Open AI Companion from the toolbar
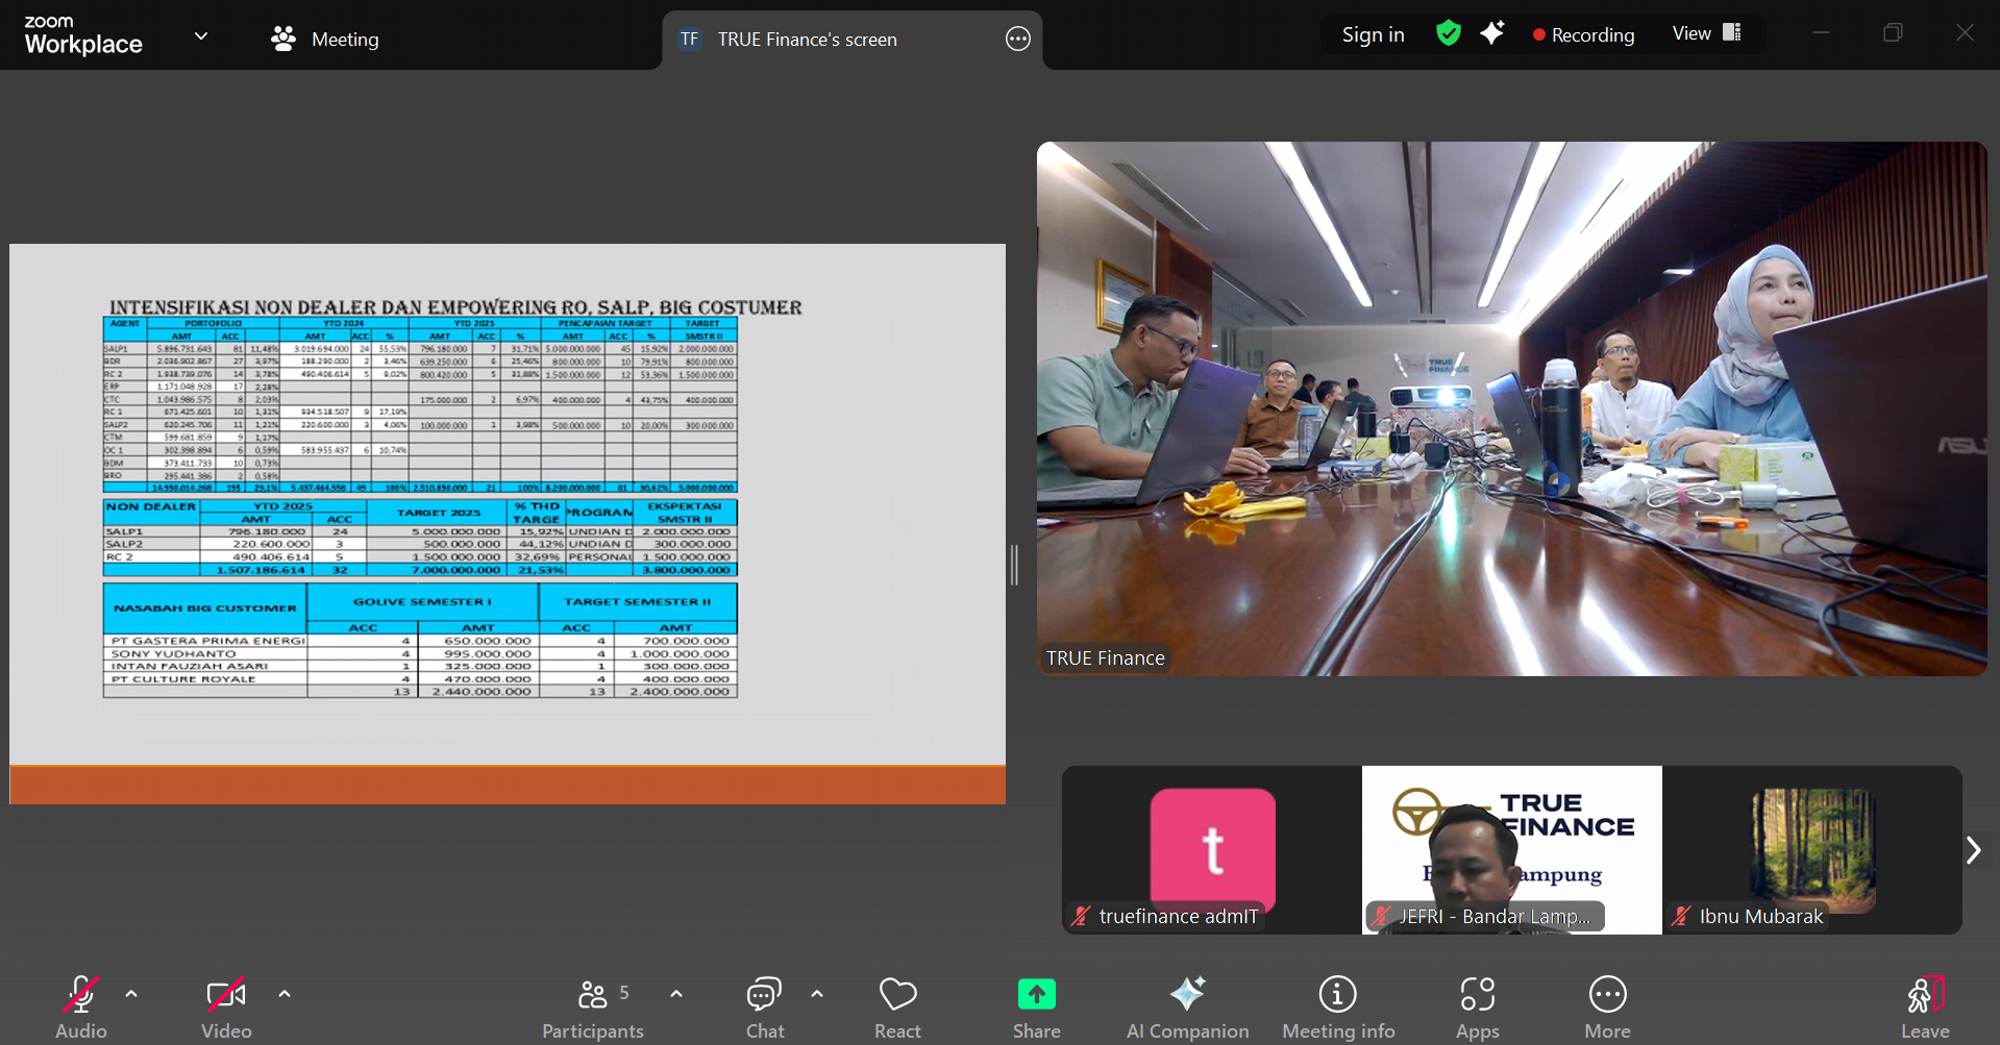Screen dimensions: 2000x1045 click(x=1188, y=1008)
